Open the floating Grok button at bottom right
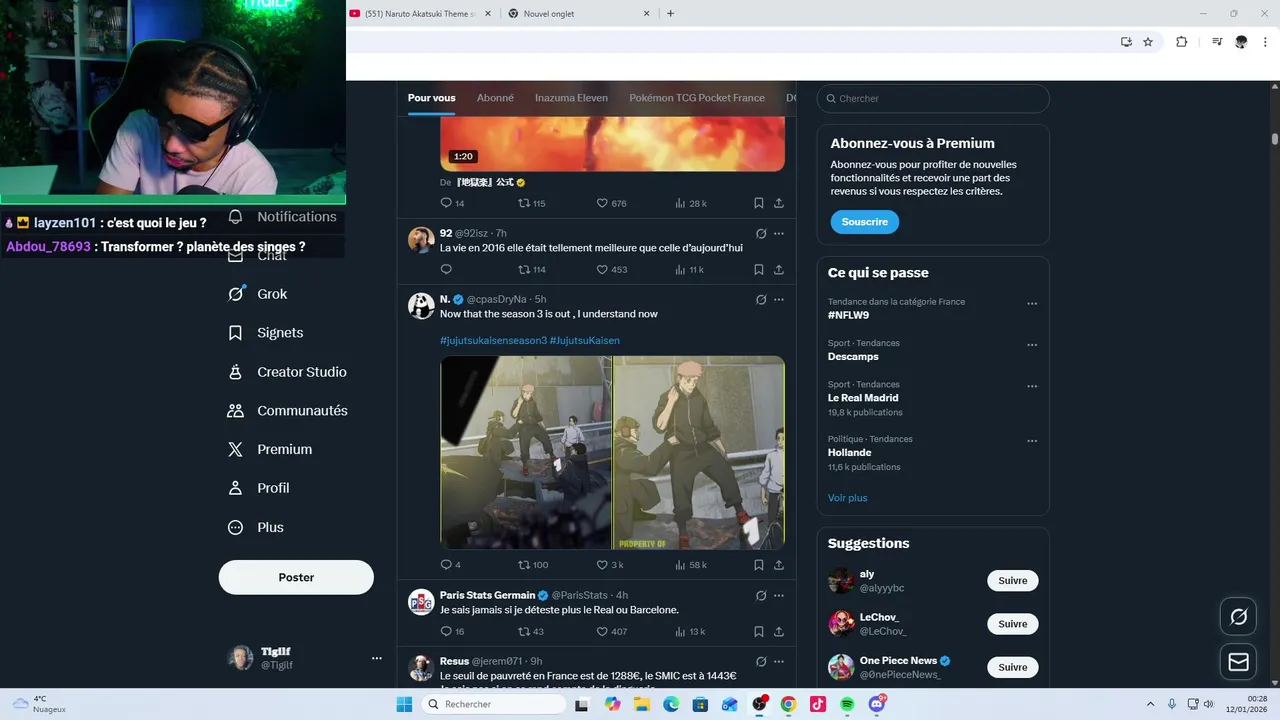Viewport: 1280px width, 720px height. [x=1239, y=617]
